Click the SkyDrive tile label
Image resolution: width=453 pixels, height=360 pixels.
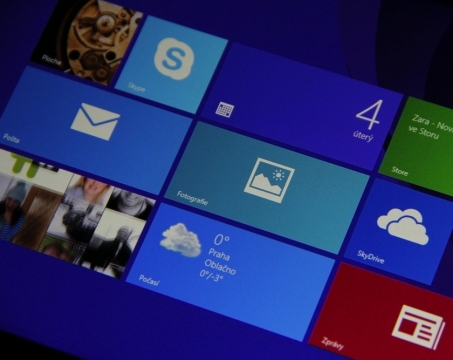[371, 257]
